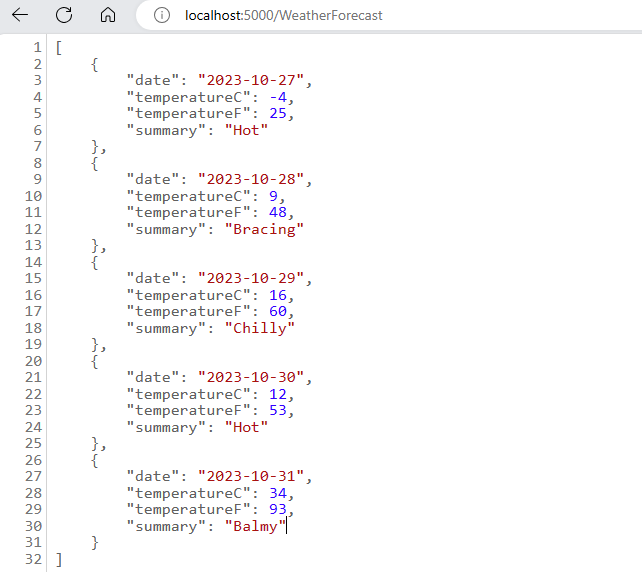
Task: Click the date value "2023-10-29"
Action: 254,279
